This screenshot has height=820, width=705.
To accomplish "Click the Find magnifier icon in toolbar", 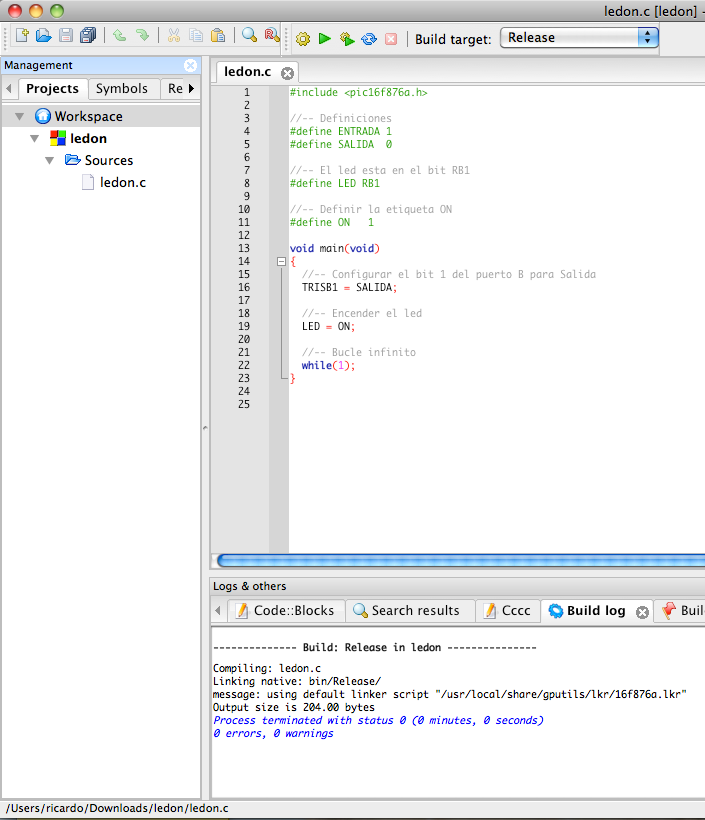I will point(249,37).
